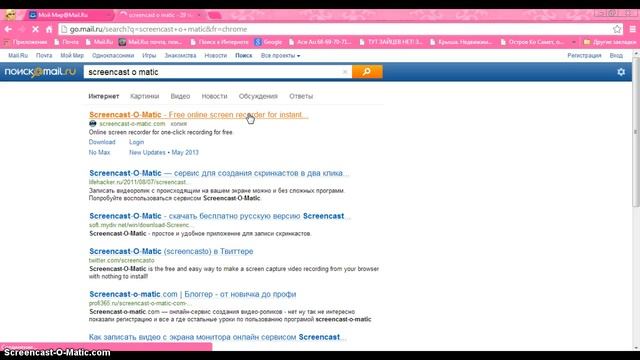Image resolution: width=640 pixels, height=360 pixels.
Task: Submit search with orange magnifier button
Action: (367, 72)
